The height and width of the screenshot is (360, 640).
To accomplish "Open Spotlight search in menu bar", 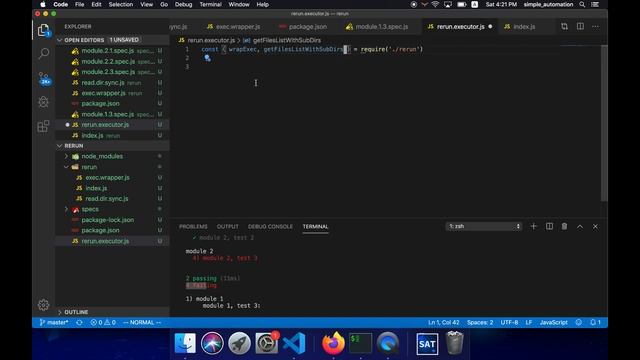I will point(582,4).
